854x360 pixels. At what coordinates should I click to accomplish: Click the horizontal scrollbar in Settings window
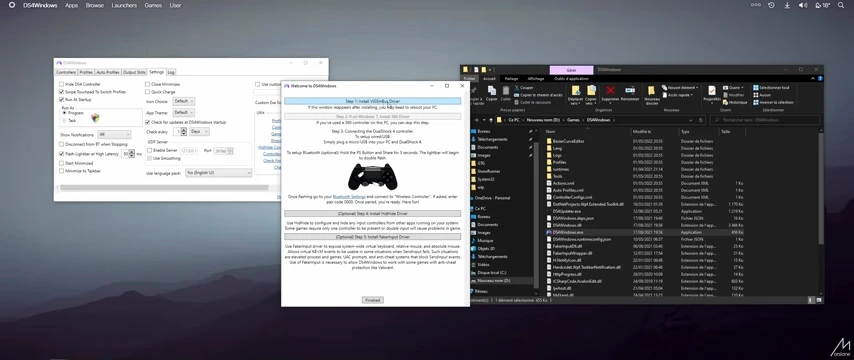[x=165, y=187]
